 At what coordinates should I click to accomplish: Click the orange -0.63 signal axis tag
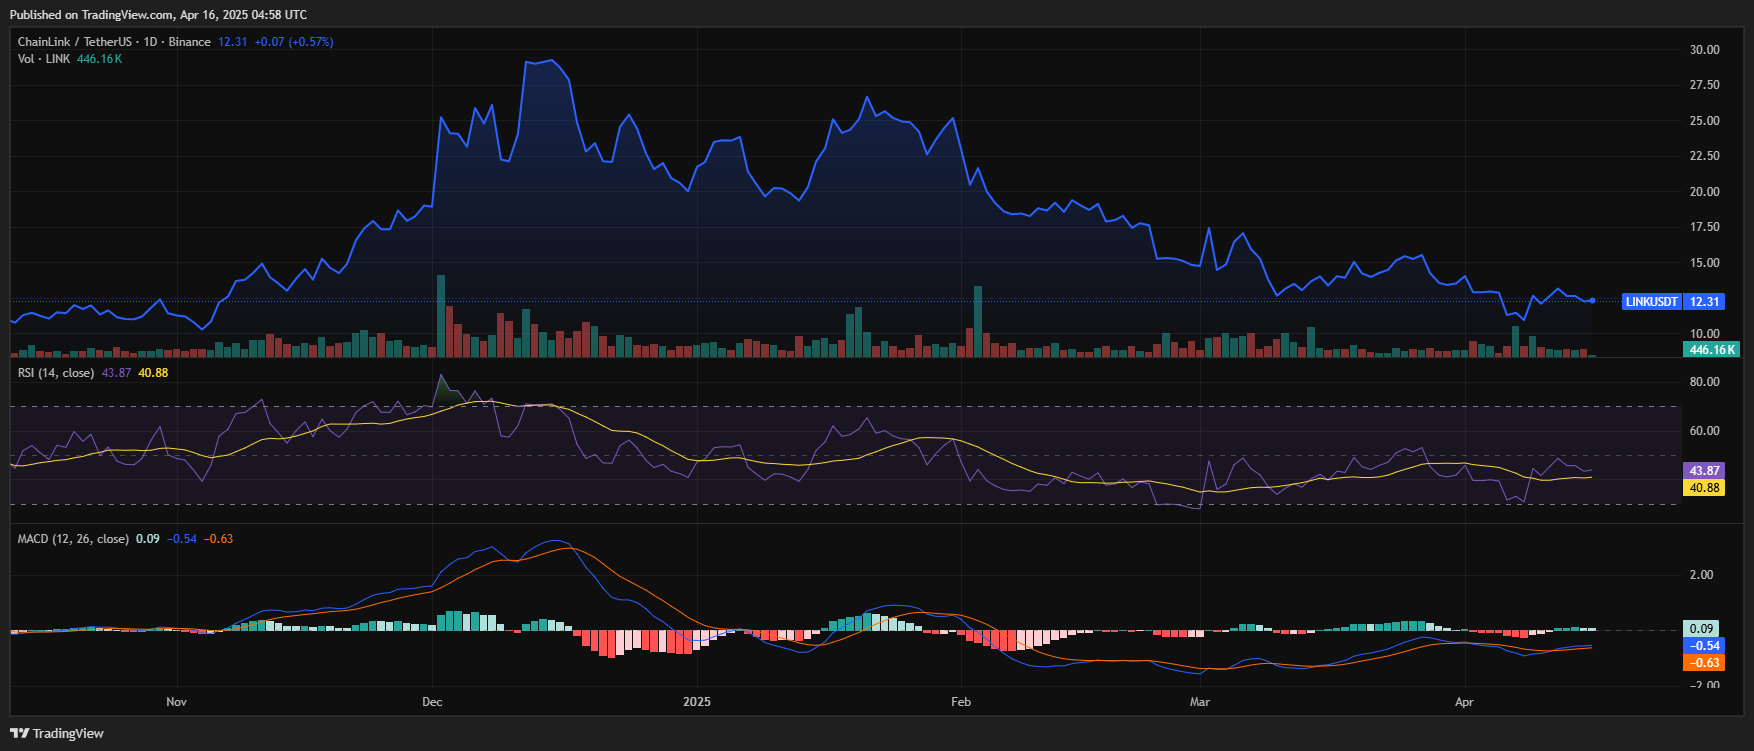tap(1704, 663)
